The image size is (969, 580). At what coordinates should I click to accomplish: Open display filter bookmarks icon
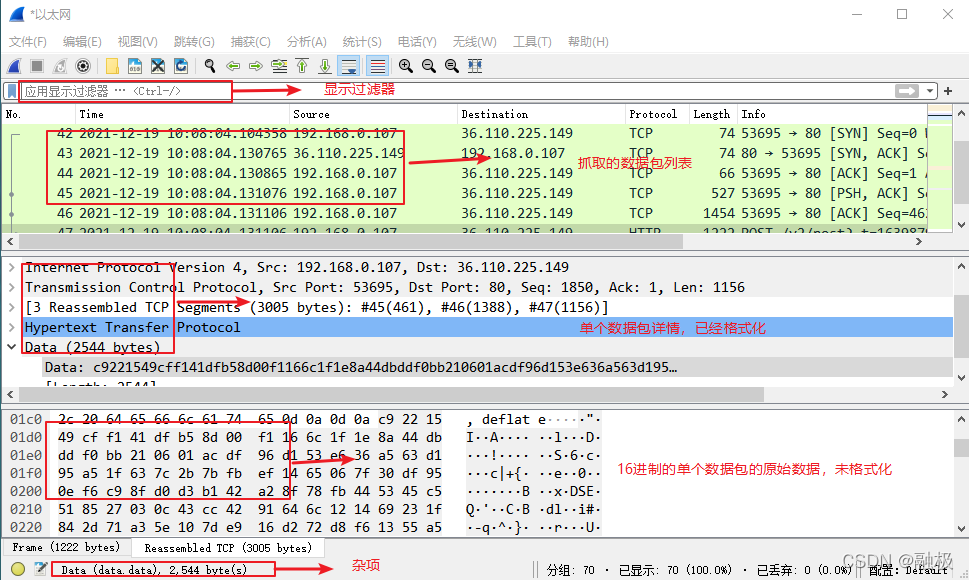[11, 91]
